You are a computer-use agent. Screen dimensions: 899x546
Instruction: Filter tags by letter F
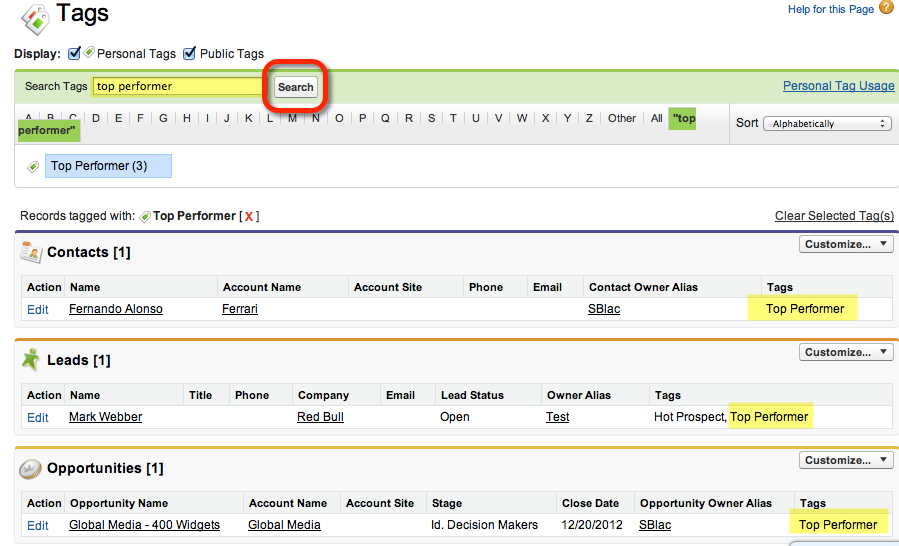pos(140,118)
